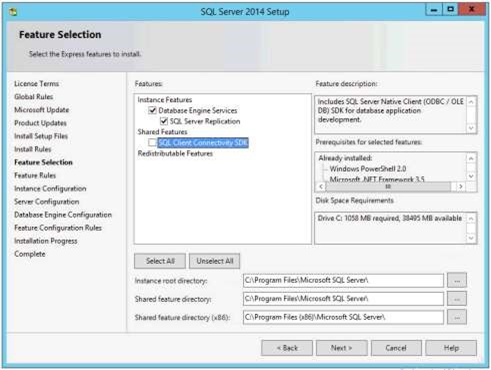Viewport: 491px width, 370px height.
Task: Select the SQL Client Connectivity SDK label
Action: tap(203, 143)
